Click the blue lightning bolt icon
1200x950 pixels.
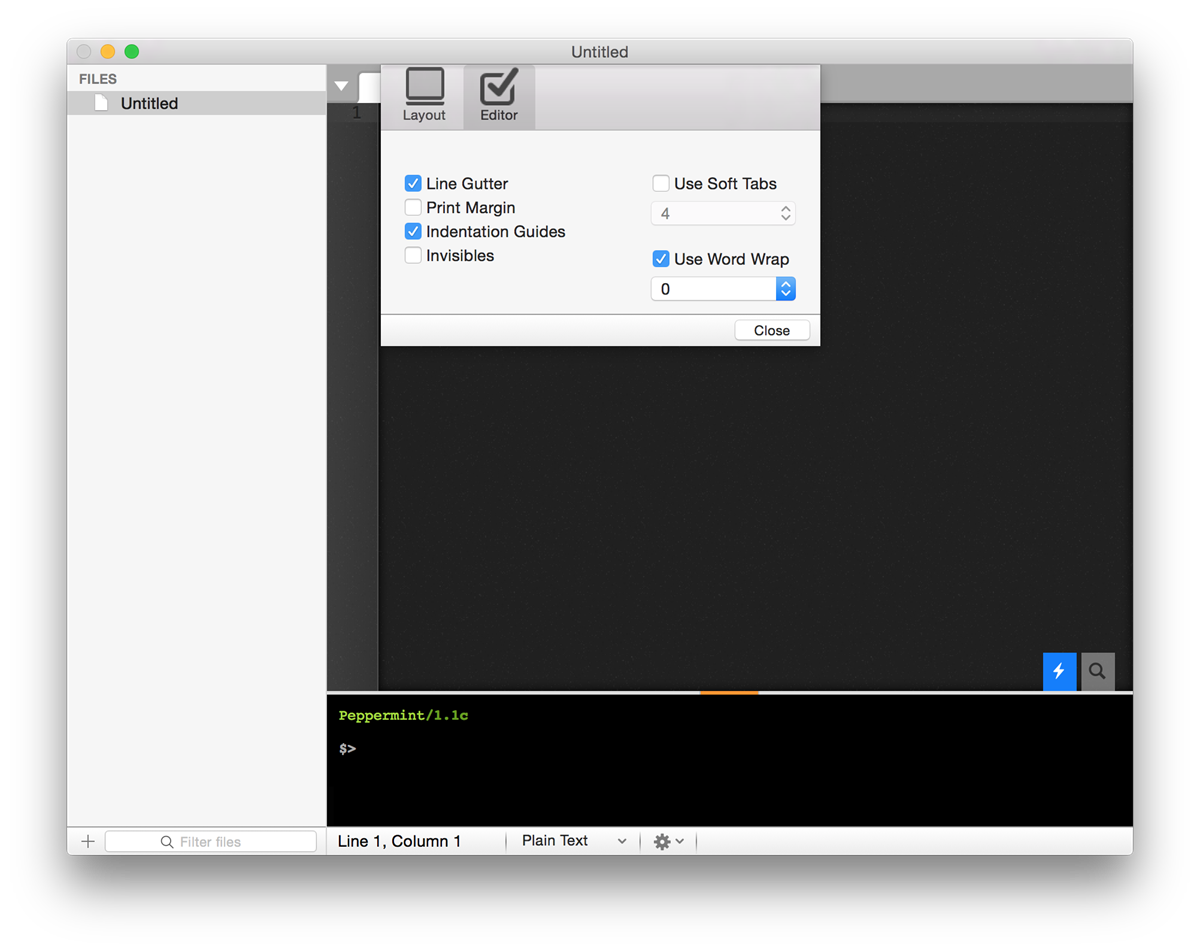pyautogui.click(x=1059, y=671)
